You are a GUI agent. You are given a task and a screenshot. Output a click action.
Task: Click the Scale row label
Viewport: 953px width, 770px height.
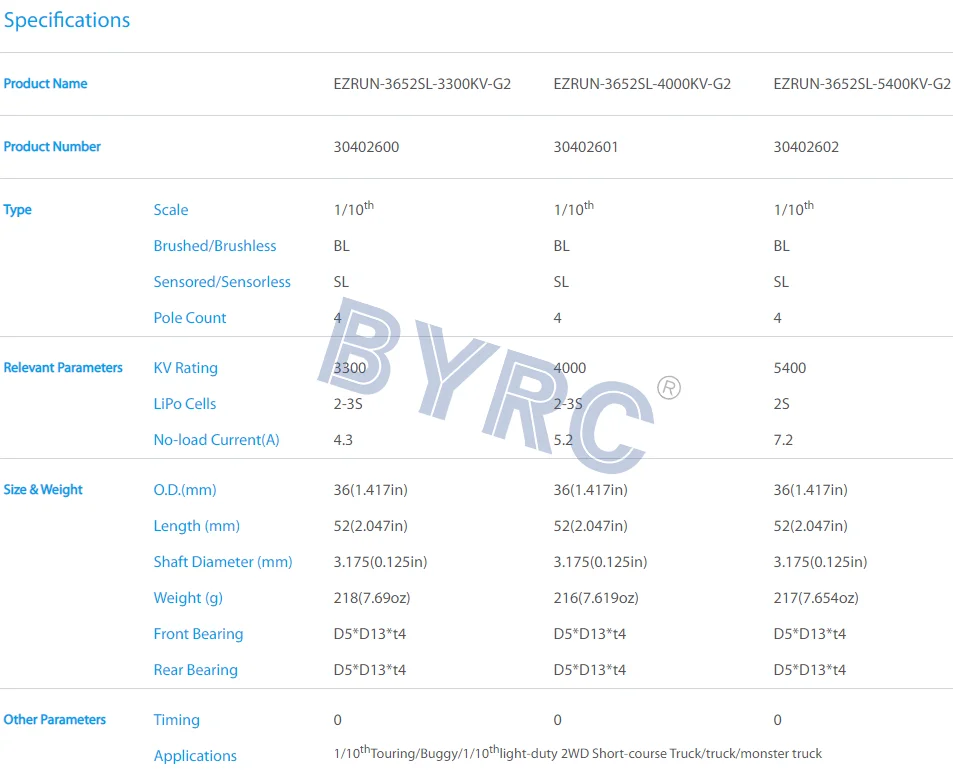pyautogui.click(x=171, y=210)
